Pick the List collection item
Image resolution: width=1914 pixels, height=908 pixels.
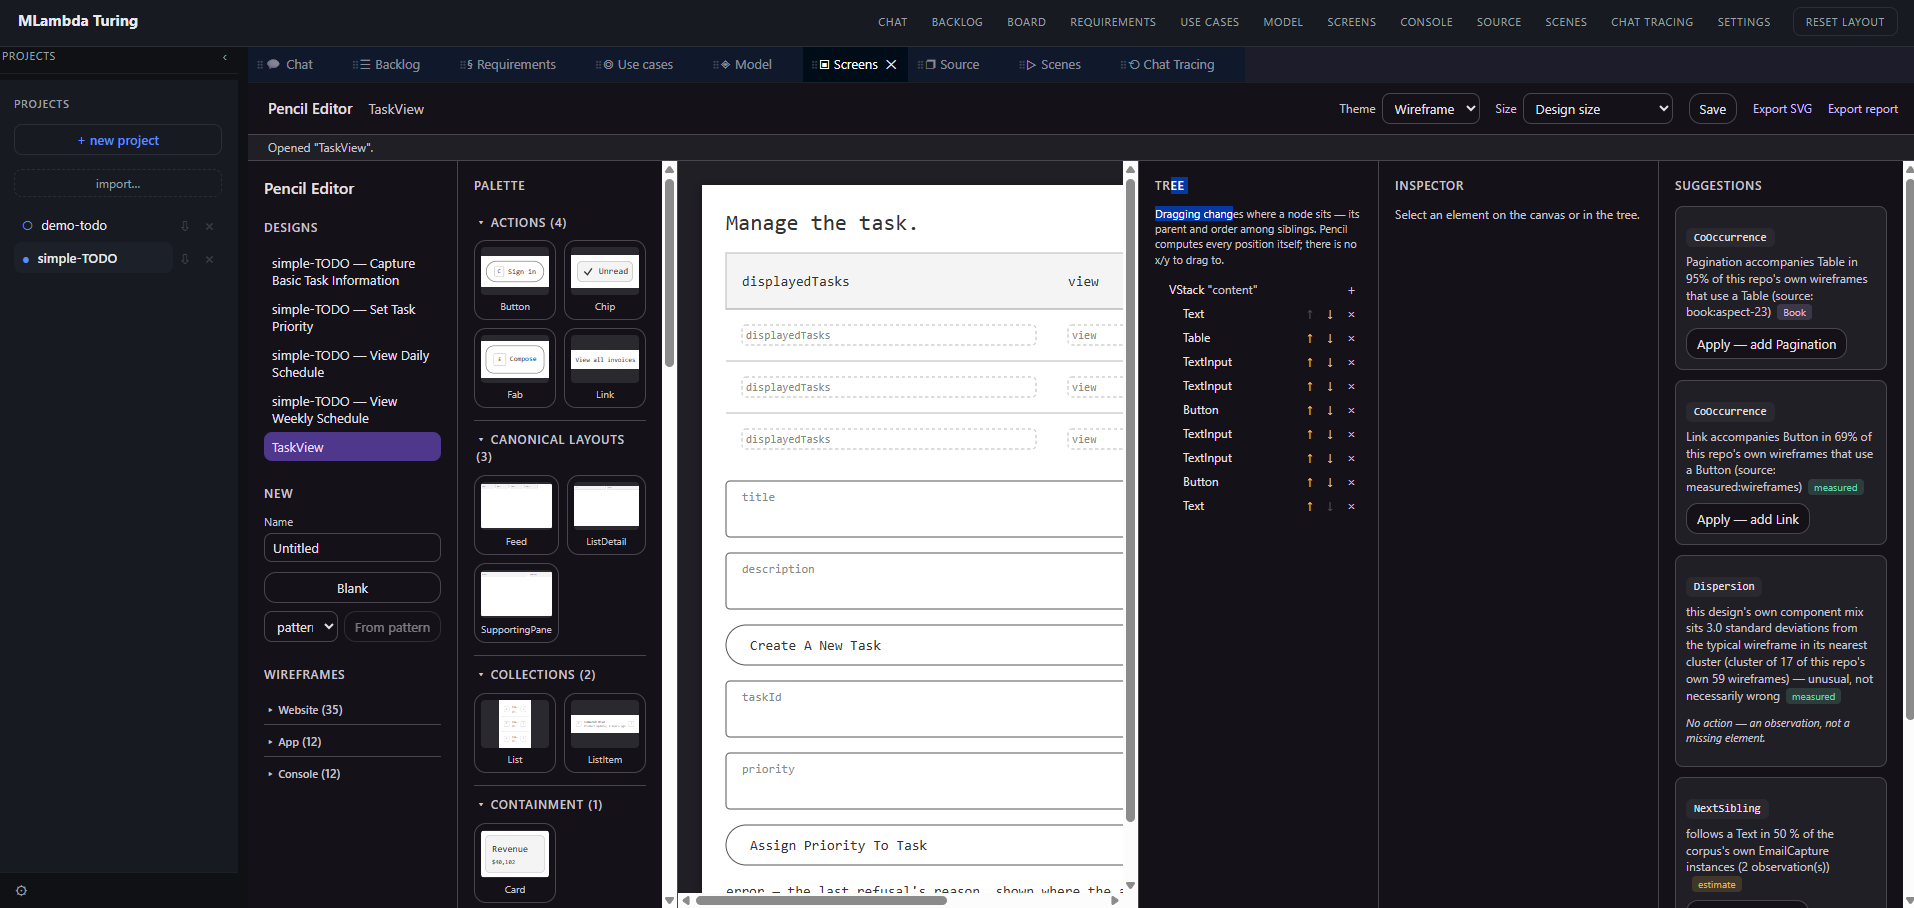515,733
